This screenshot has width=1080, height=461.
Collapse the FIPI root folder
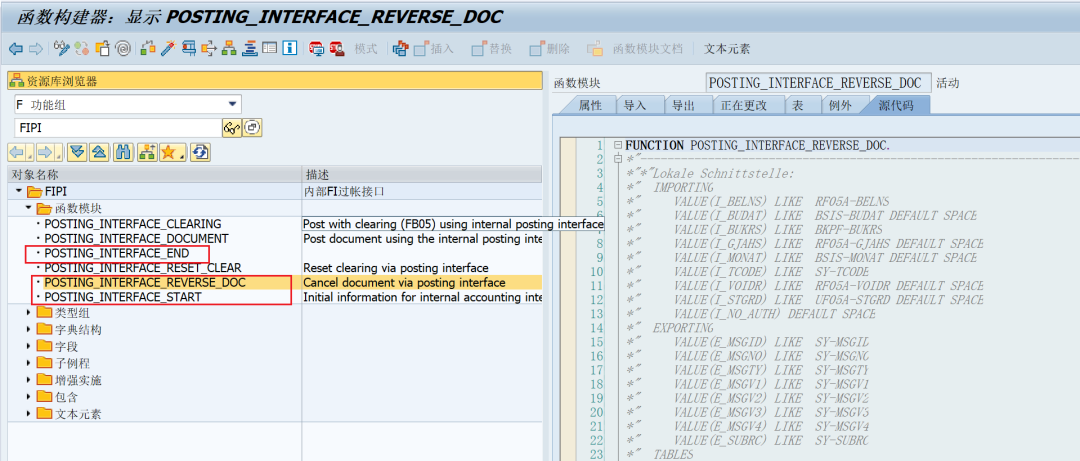(17, 191)
